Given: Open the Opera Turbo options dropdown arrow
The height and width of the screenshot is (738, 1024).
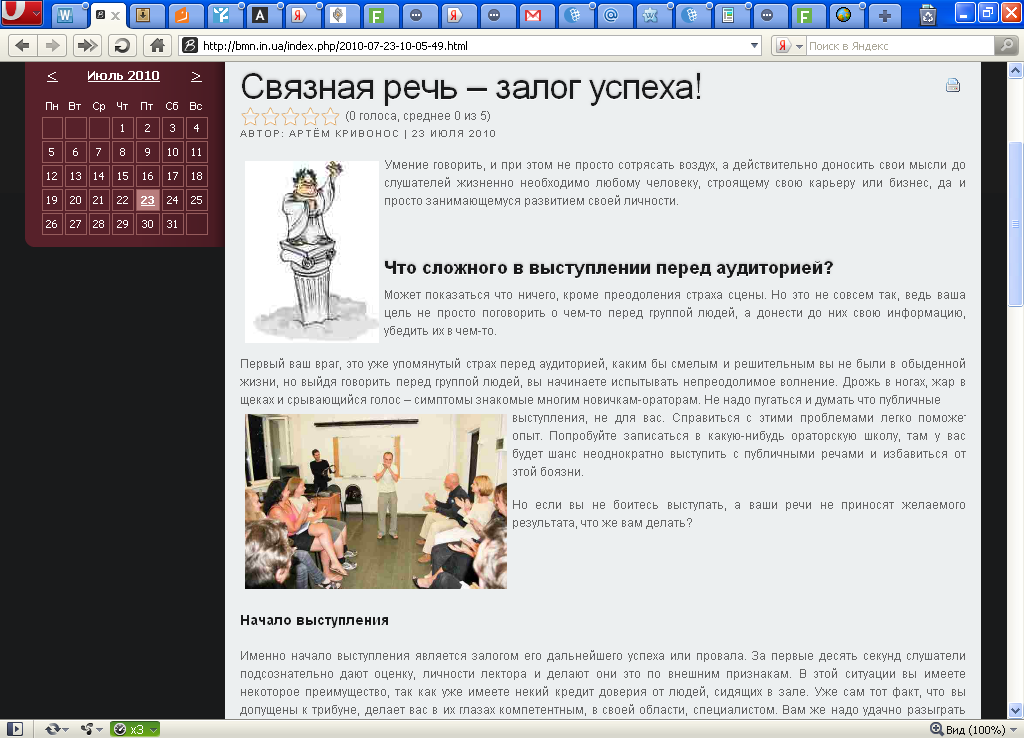Looking at the screenshot, I should tap(152, 730).
